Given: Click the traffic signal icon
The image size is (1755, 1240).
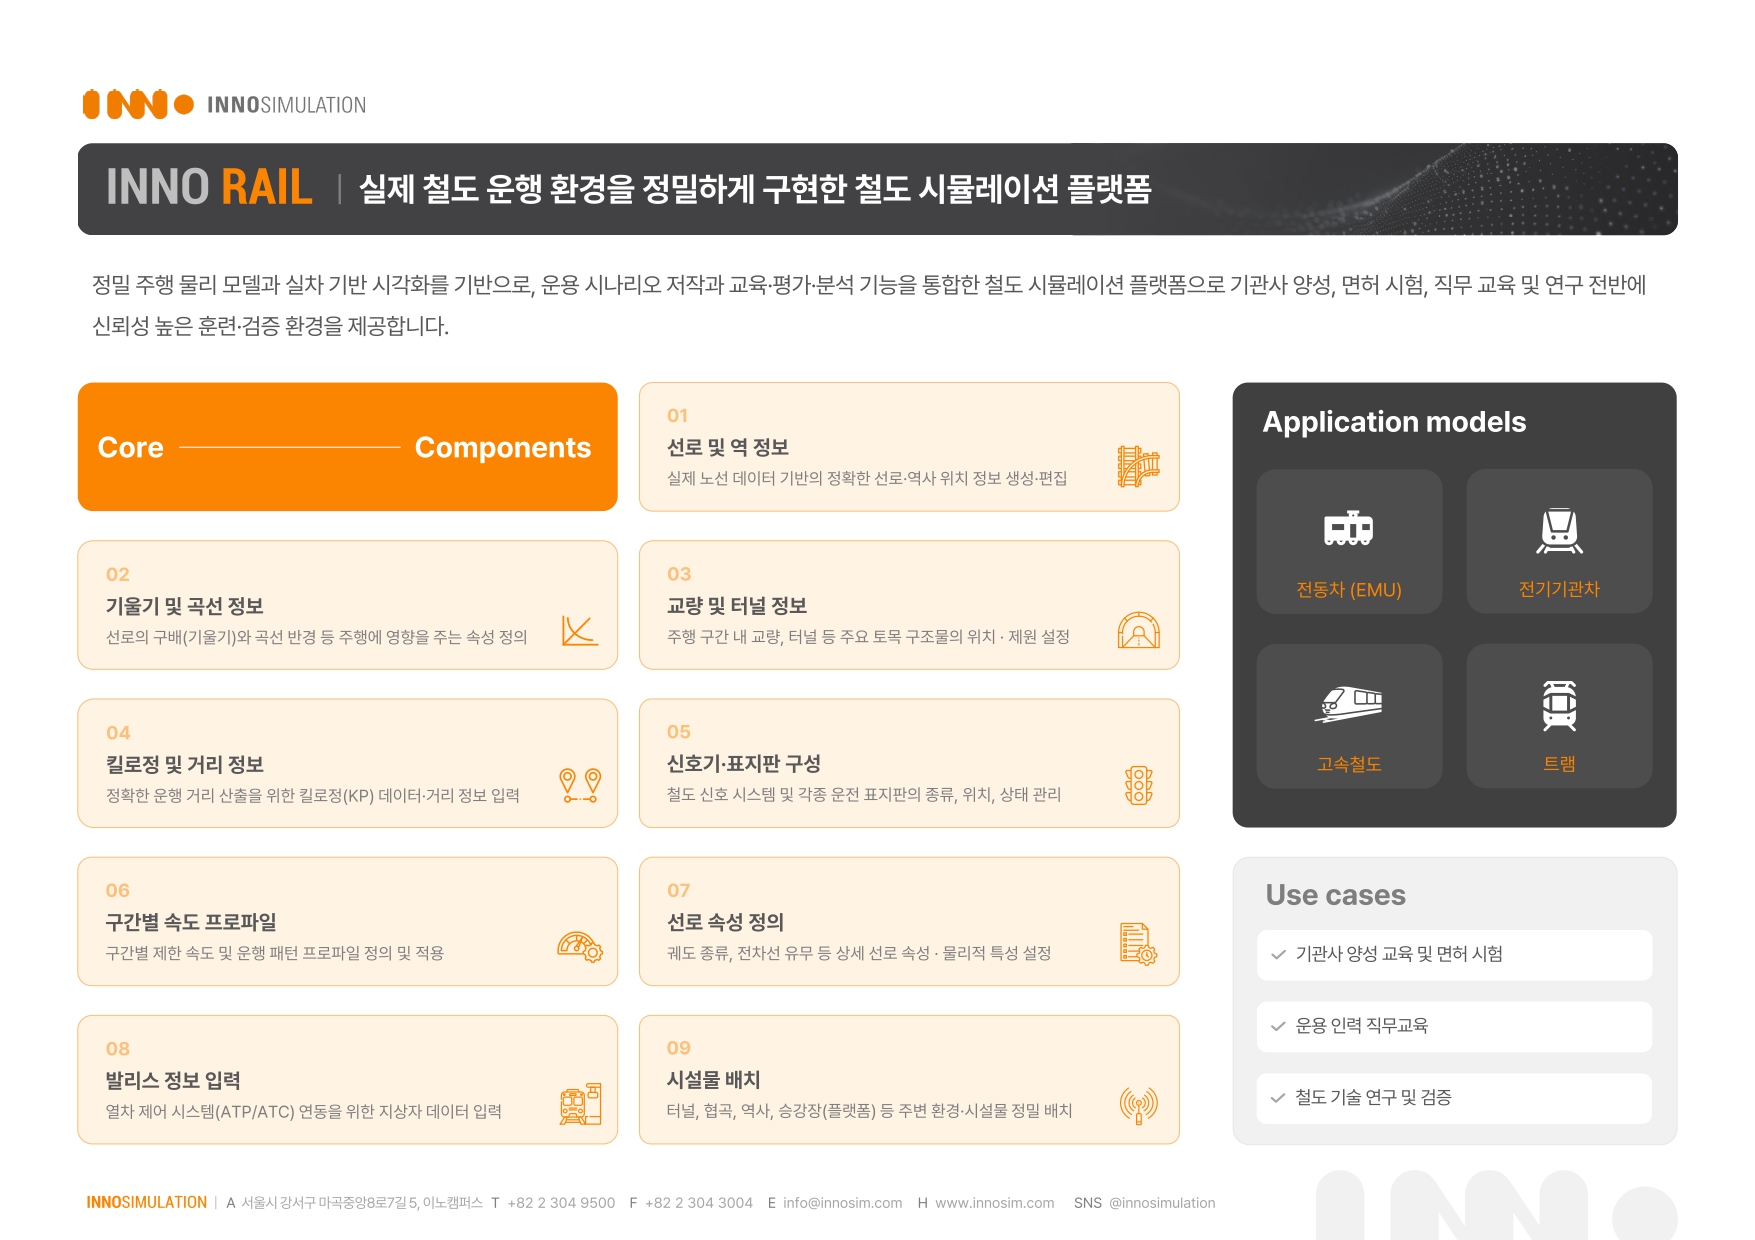Looking at the screenshot, I should click(x=1139, y=786).
